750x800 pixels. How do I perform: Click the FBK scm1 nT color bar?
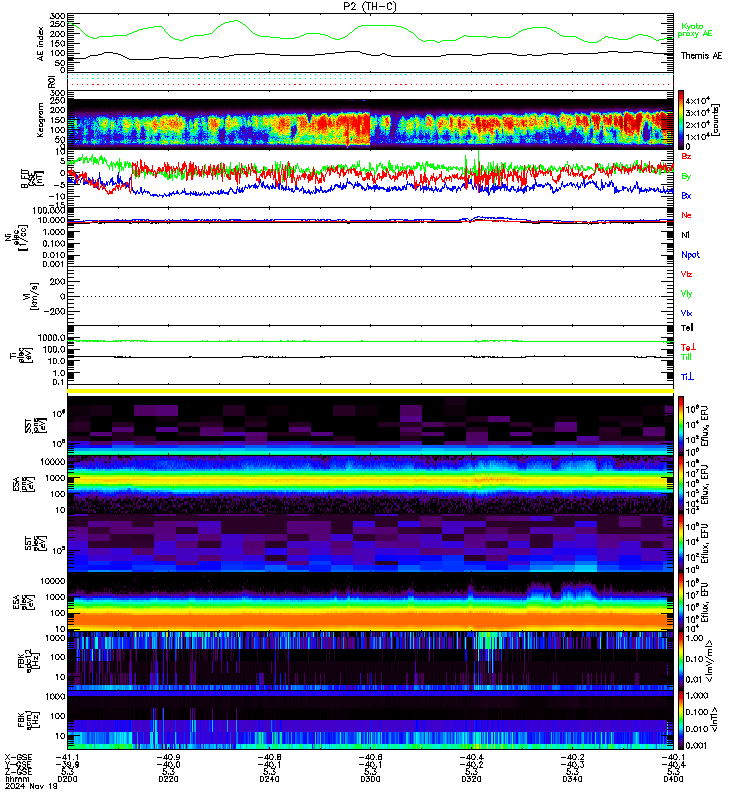(x=681, y=720)
